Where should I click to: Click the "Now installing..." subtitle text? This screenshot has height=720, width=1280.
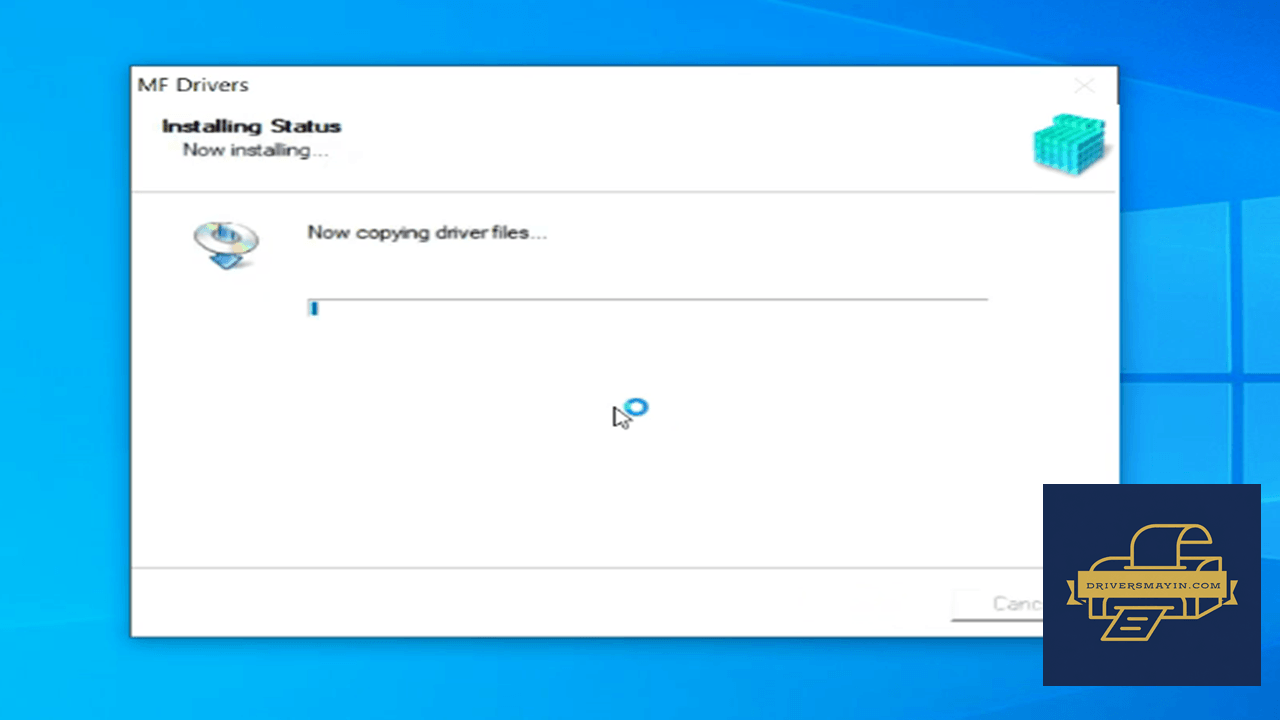click(x=255, y=150)
